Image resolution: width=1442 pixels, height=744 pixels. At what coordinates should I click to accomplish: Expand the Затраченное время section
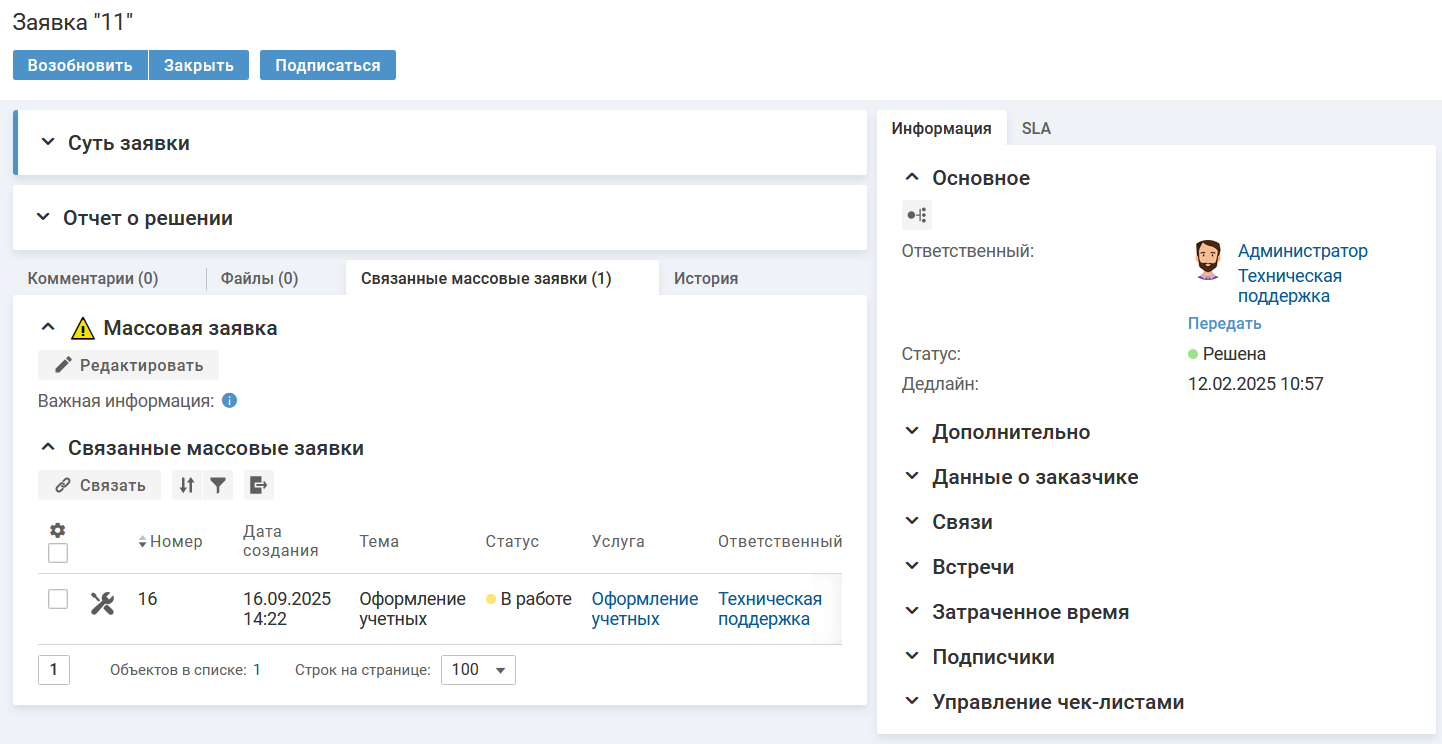pos(1030,612)
